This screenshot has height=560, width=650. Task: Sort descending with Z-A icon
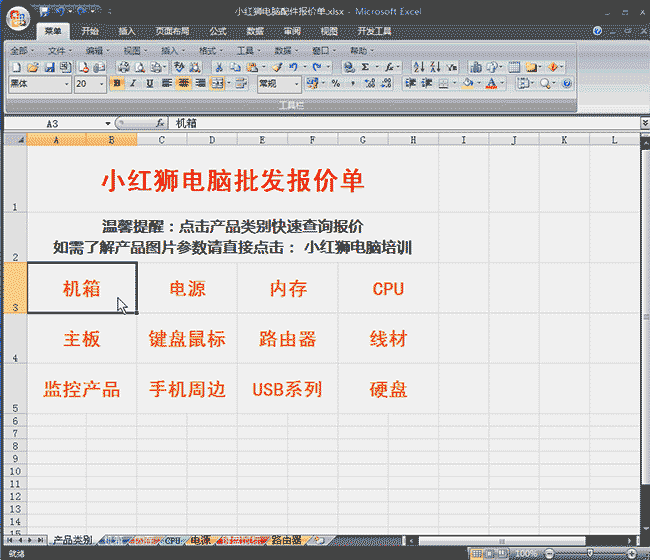tap(435, 67)
